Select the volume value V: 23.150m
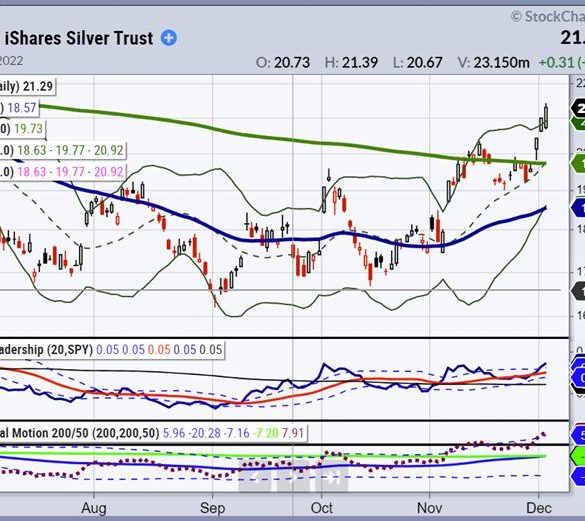Viewport: 585px width, 521px height. (x=494, y=62)
